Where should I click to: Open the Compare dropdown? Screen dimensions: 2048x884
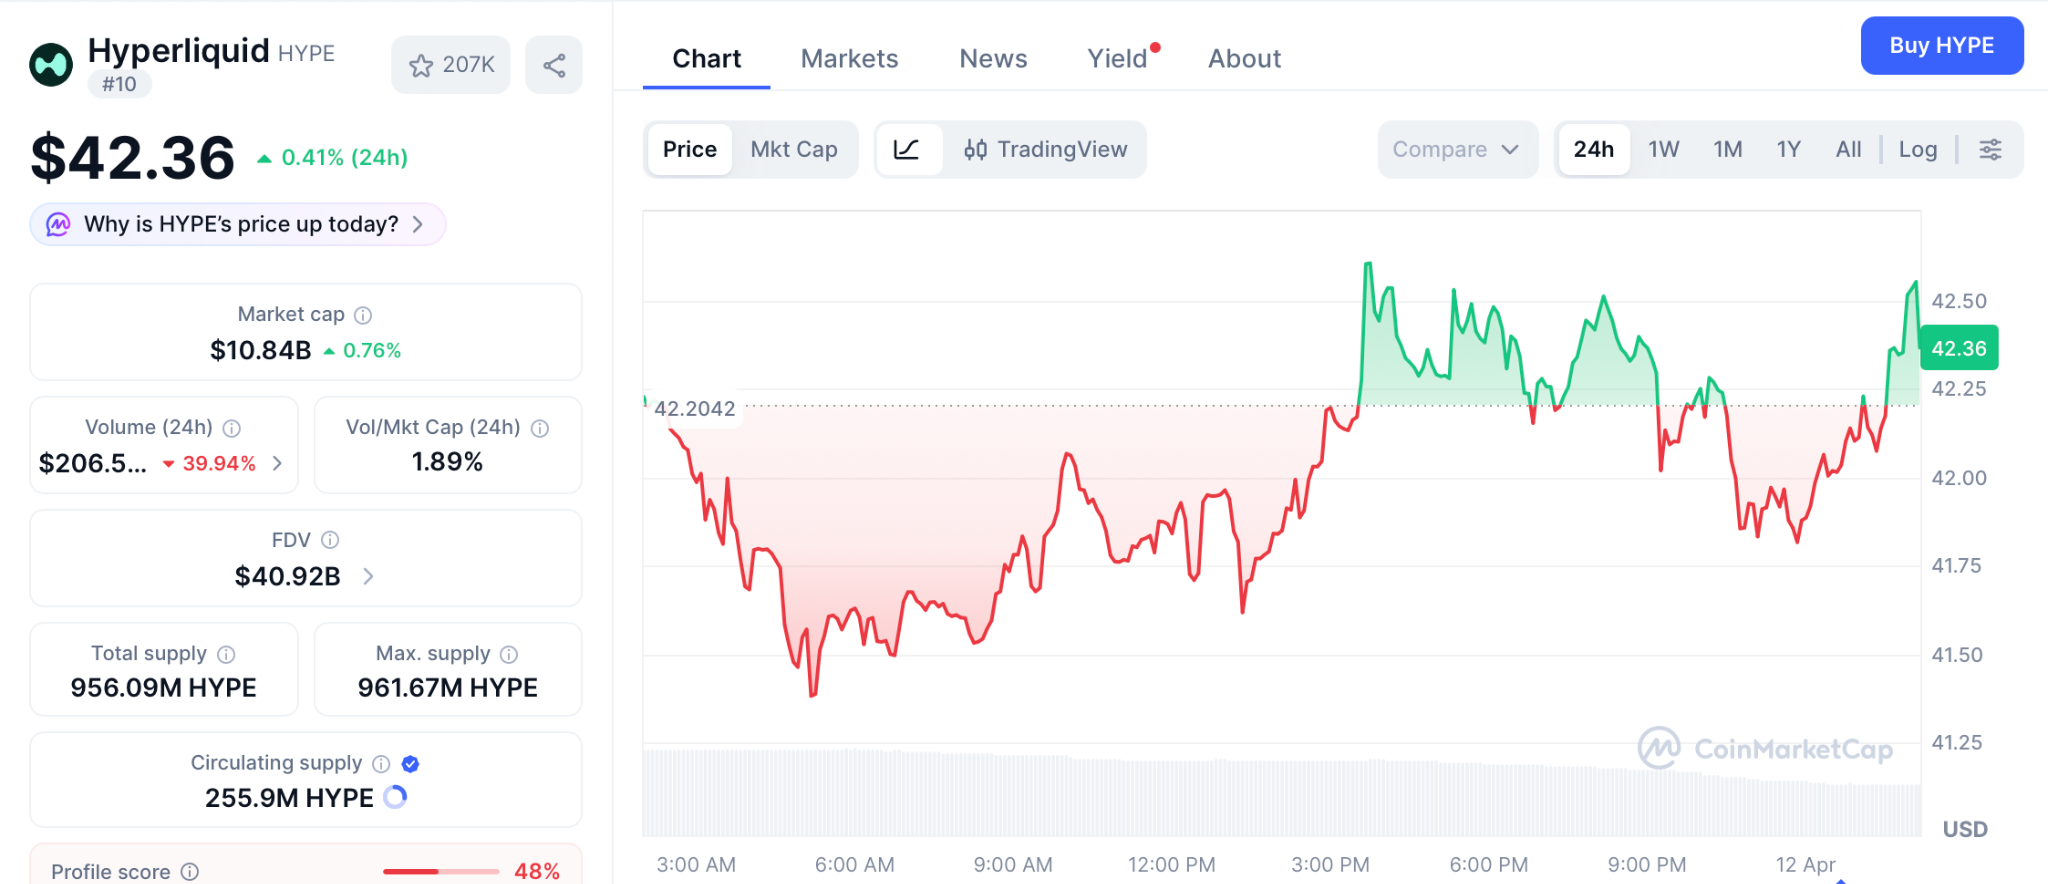[x=1456, y=150]
